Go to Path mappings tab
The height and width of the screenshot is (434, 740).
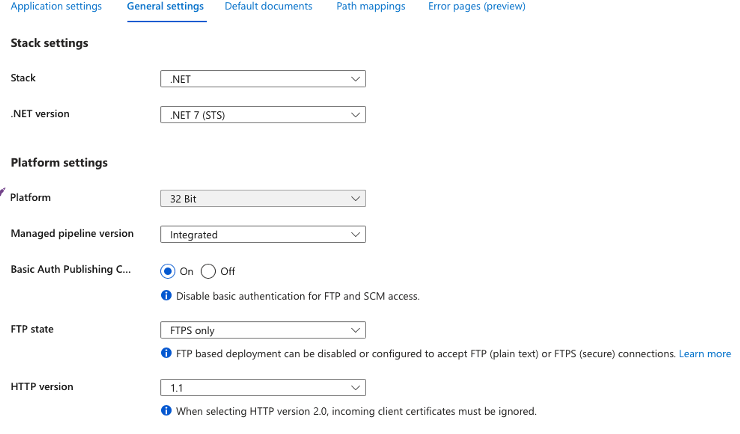(x=371, y=7)
